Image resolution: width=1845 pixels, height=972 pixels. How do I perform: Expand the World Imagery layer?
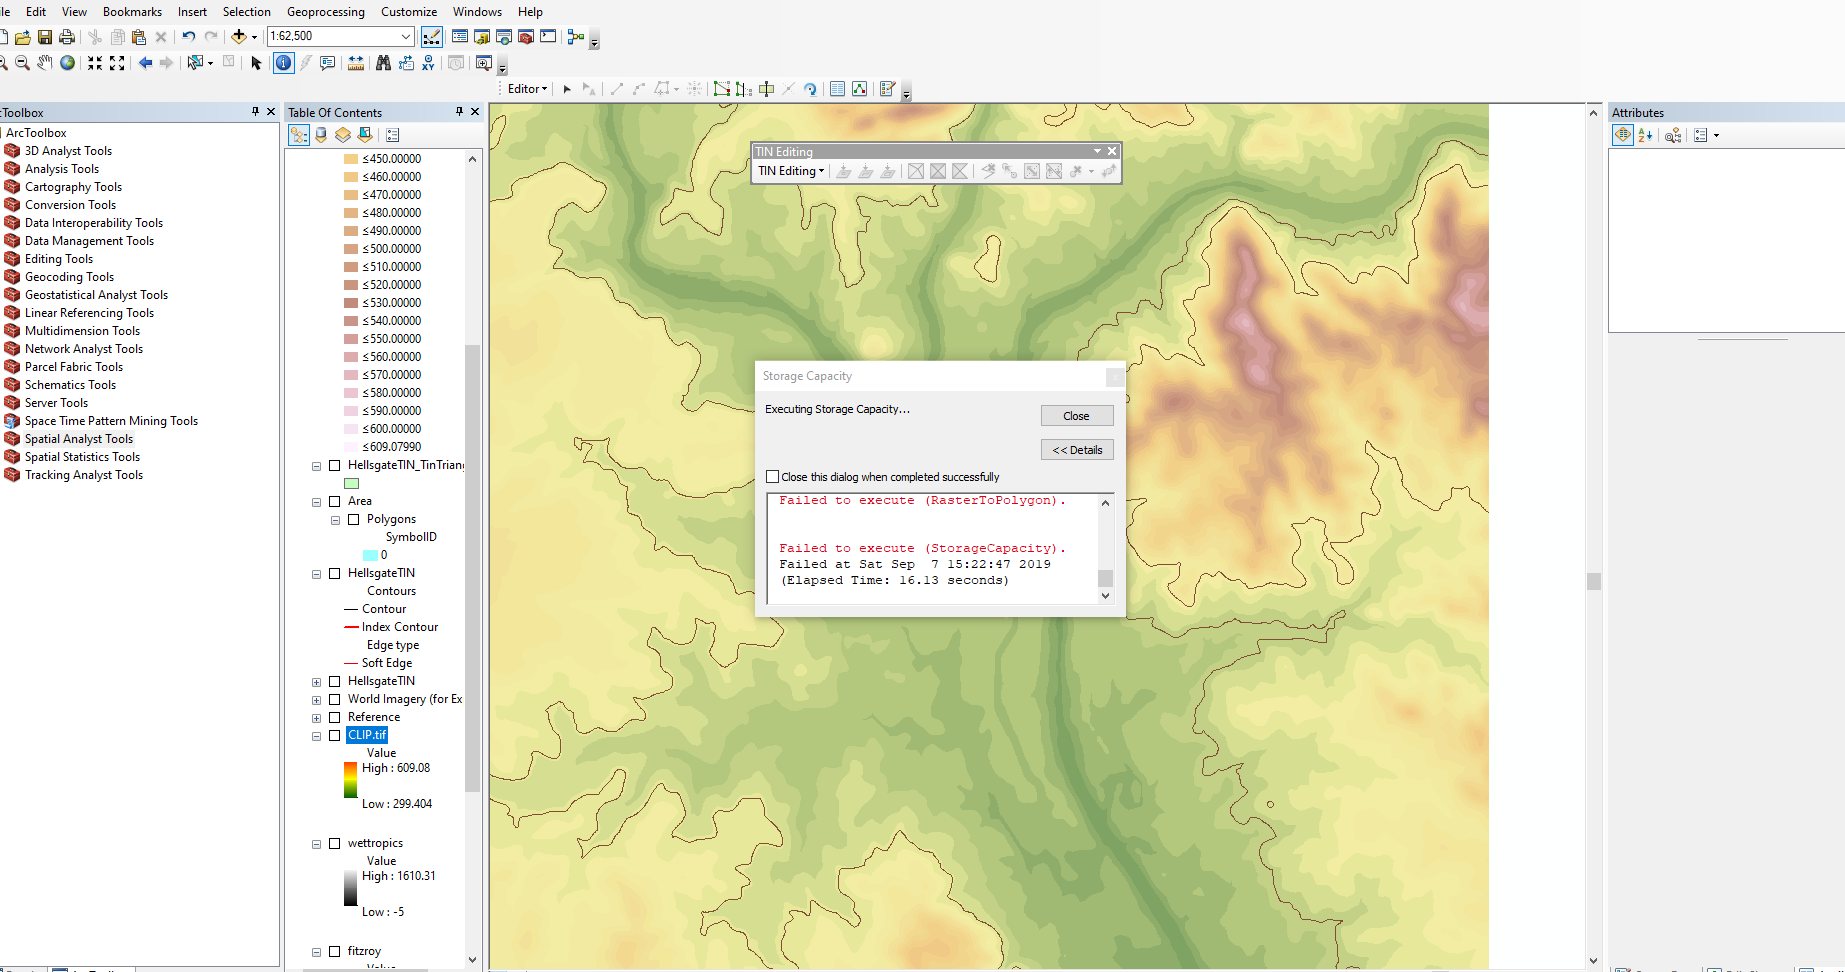click(x=316, y=700)
